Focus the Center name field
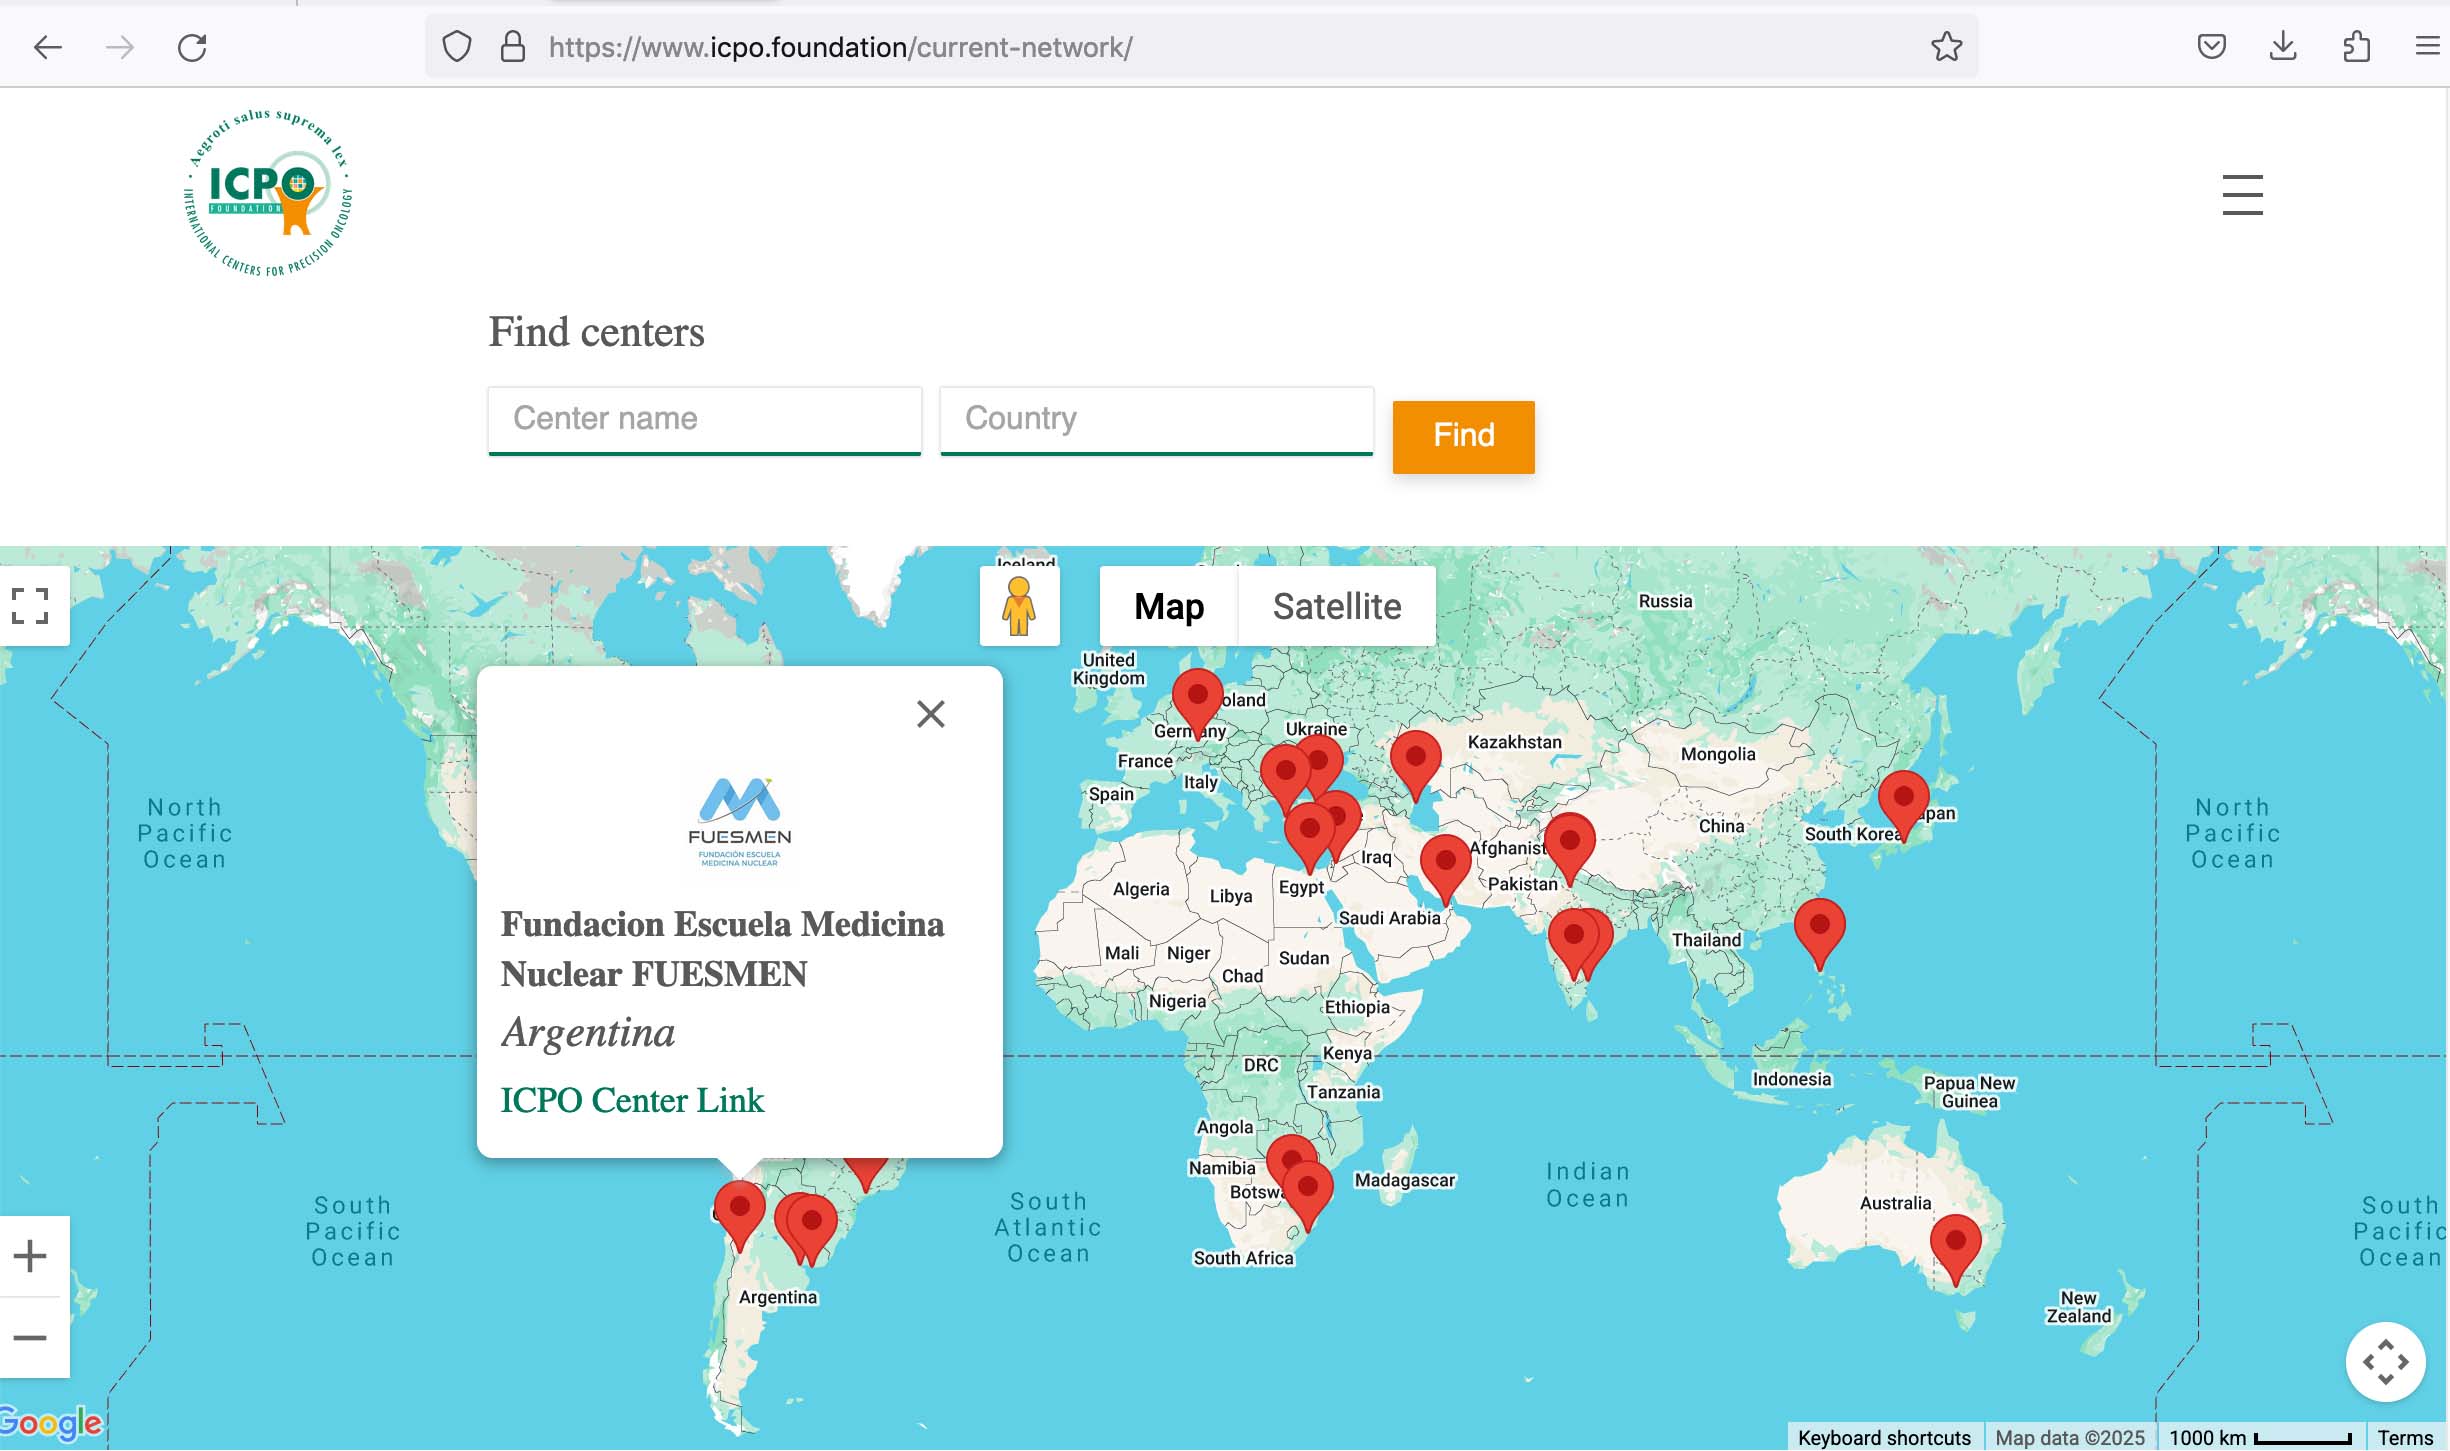This screenshot has width=2450, height=1451. coord(704,420)
